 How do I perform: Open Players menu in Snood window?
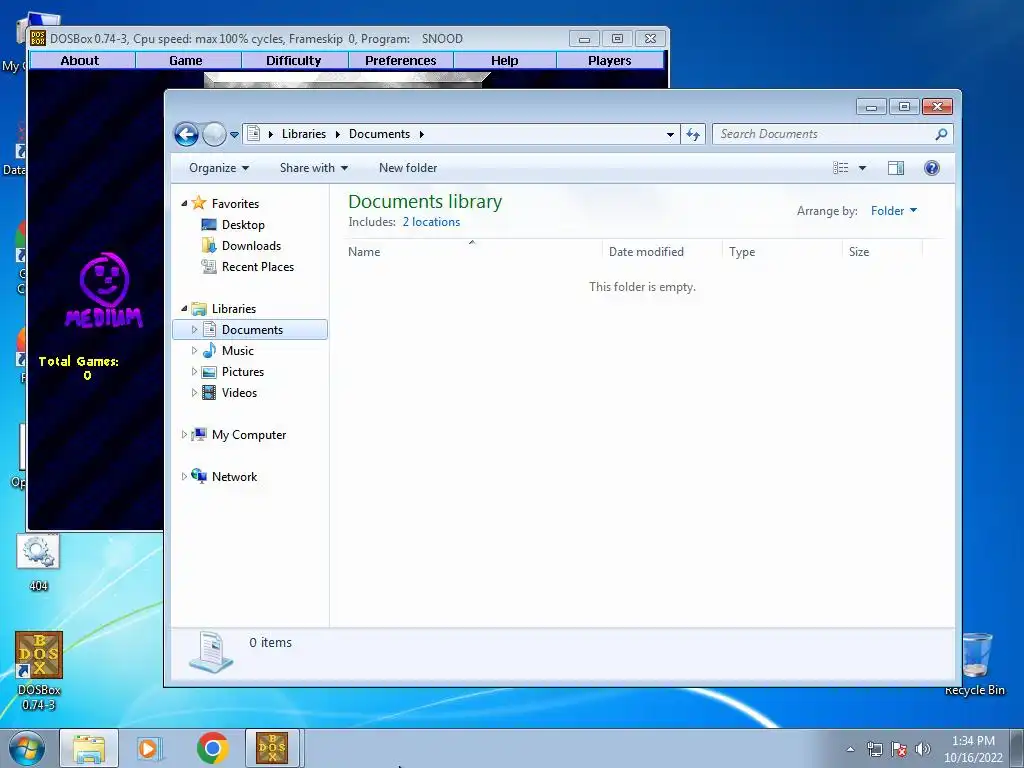coord(610,61)
